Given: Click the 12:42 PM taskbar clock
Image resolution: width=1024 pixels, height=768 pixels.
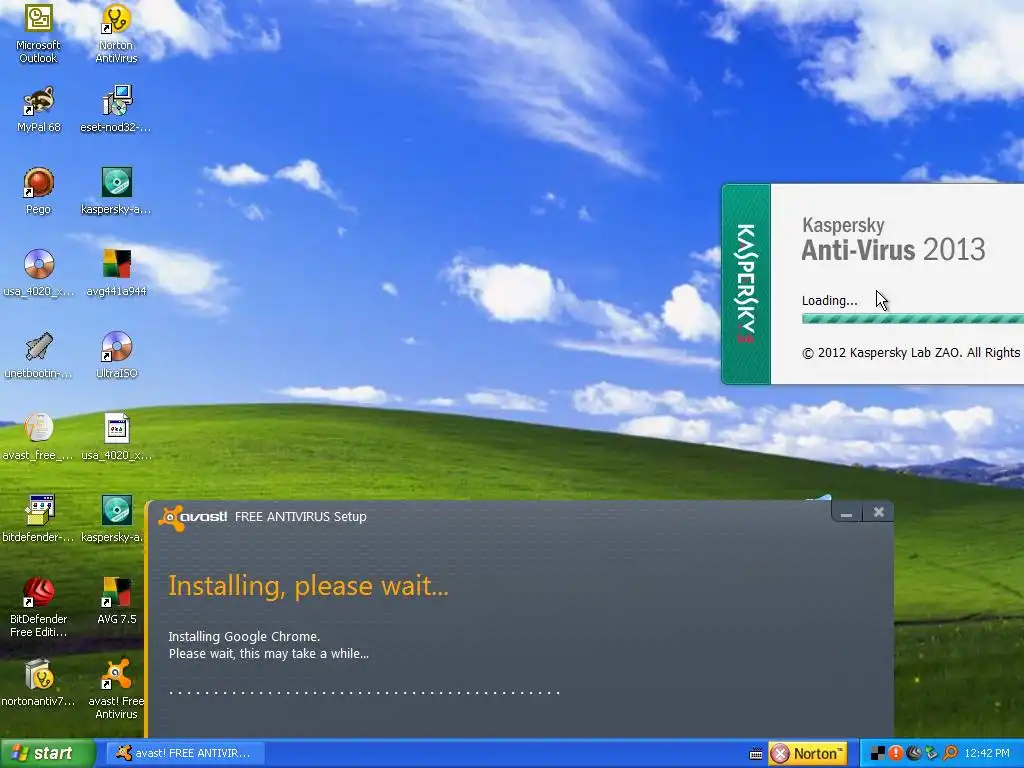Looking at the screenshot, I should pyautogui.click(x=987, y=754).
